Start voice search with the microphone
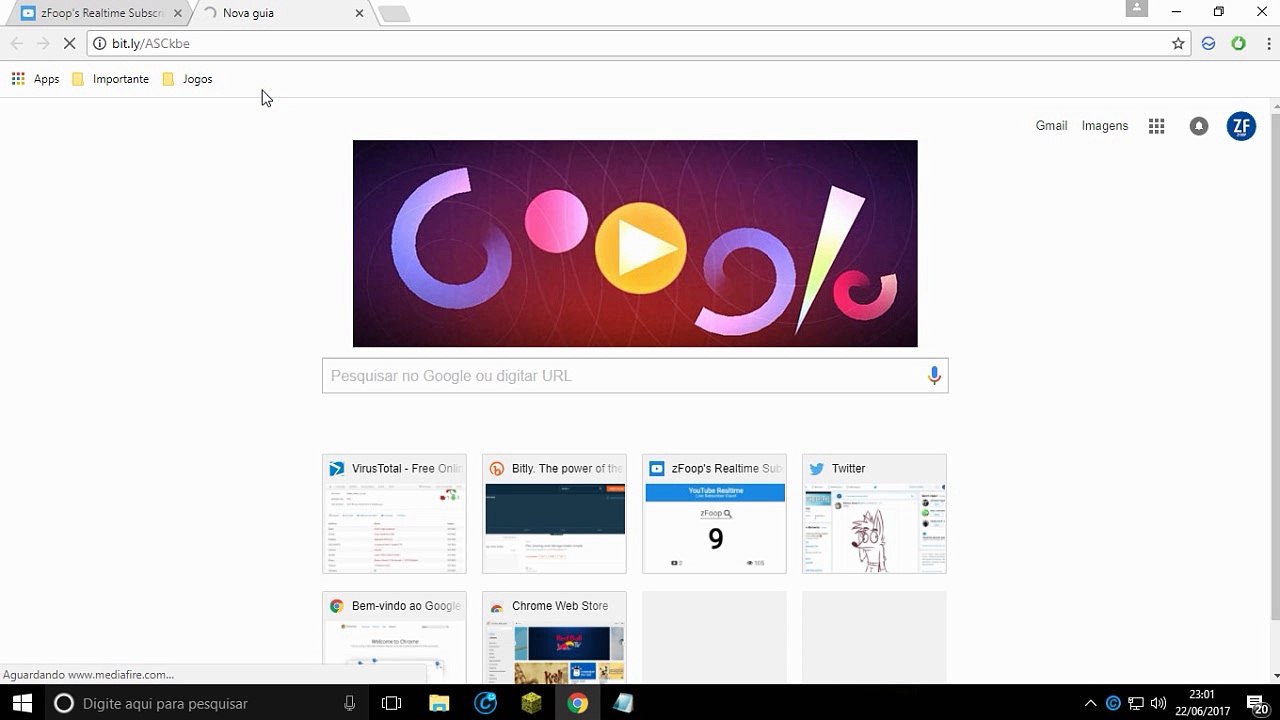The image size is (1280, 720). click(934, 376)
